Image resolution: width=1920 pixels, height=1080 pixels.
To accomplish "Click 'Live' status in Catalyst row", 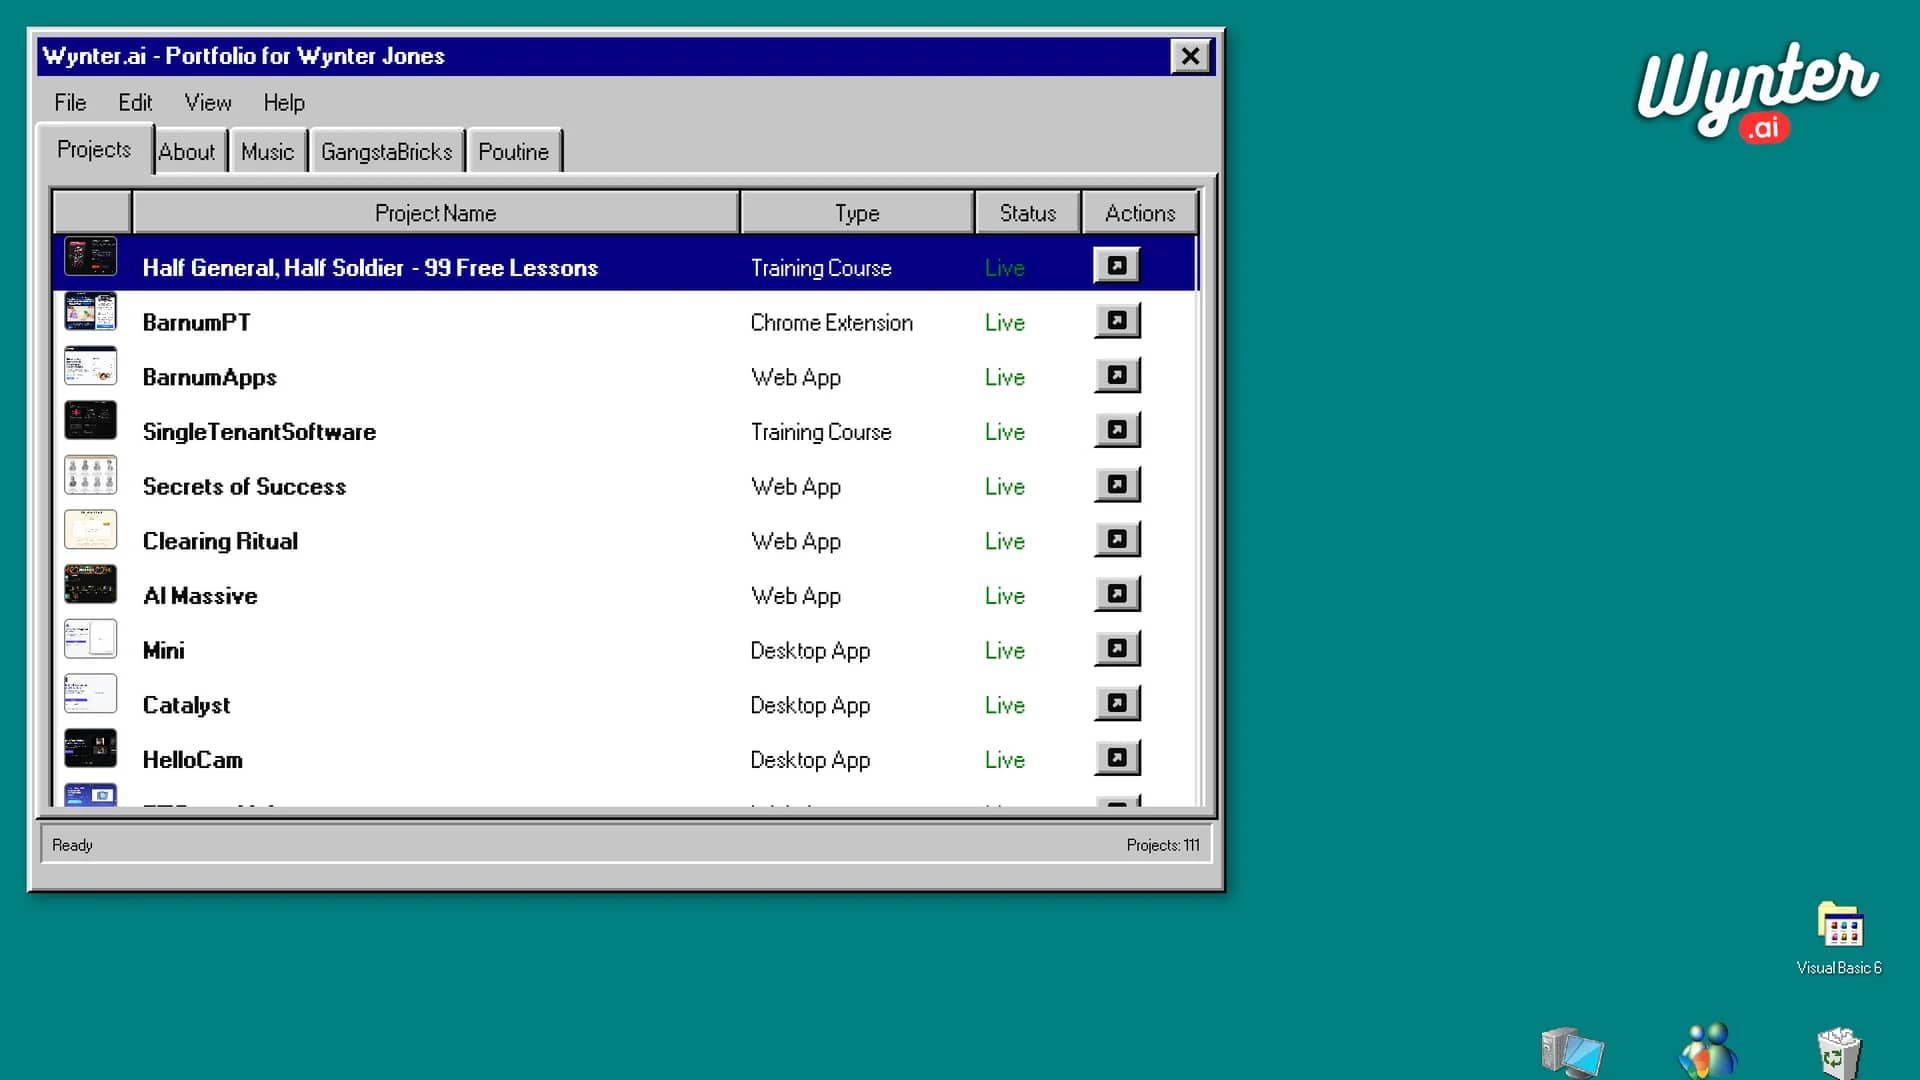I will point(1004,705).
